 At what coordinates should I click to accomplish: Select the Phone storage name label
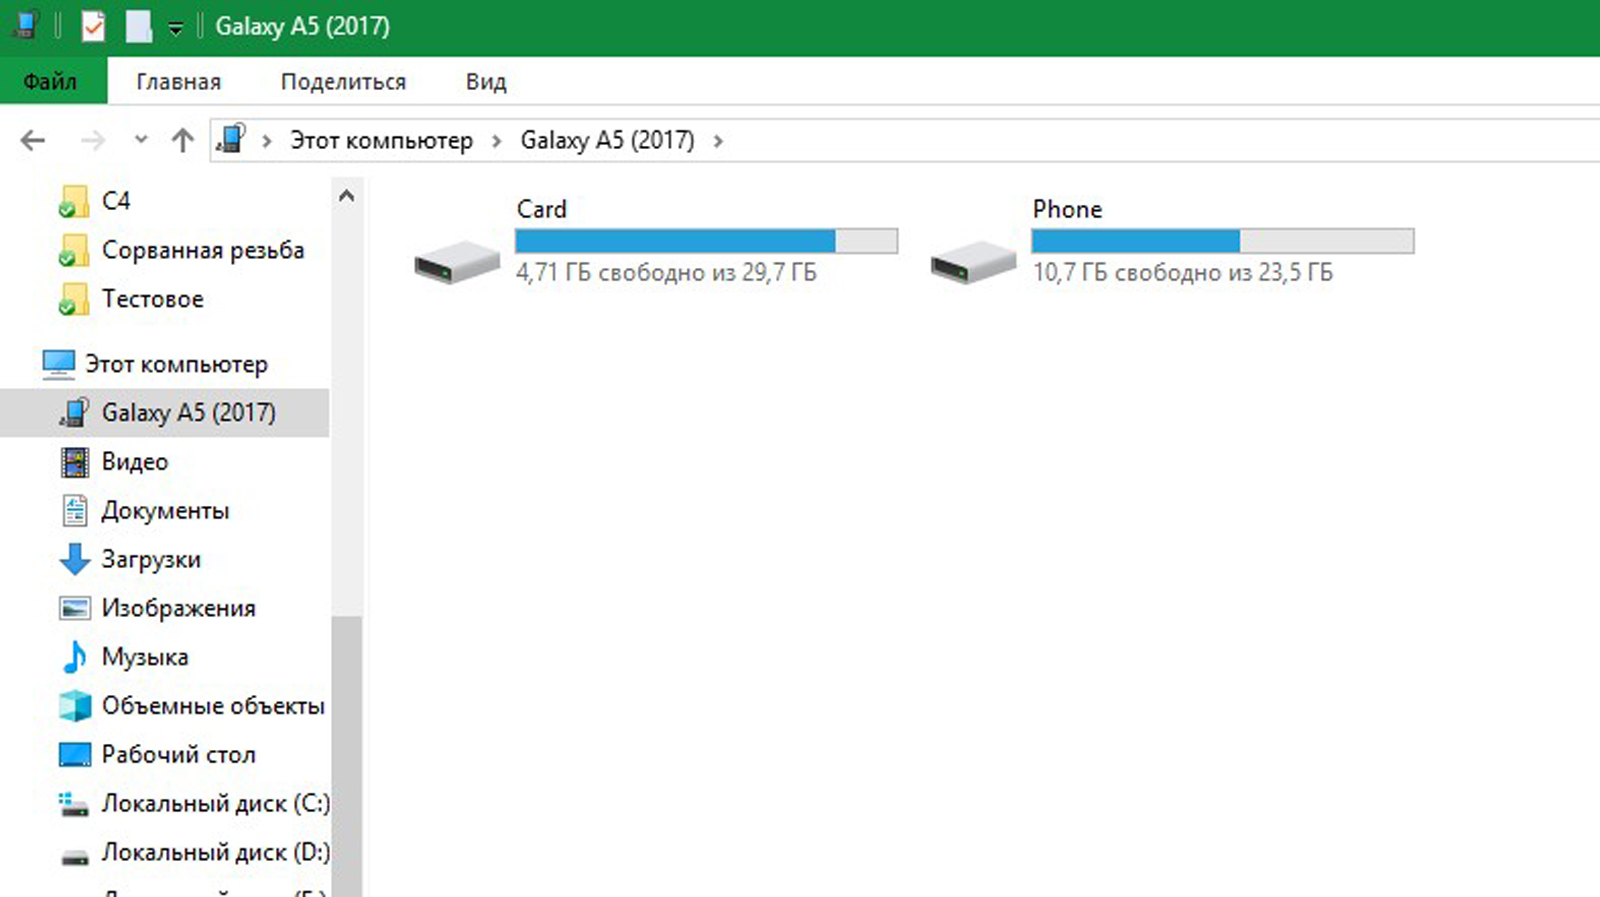(1068, 209)
